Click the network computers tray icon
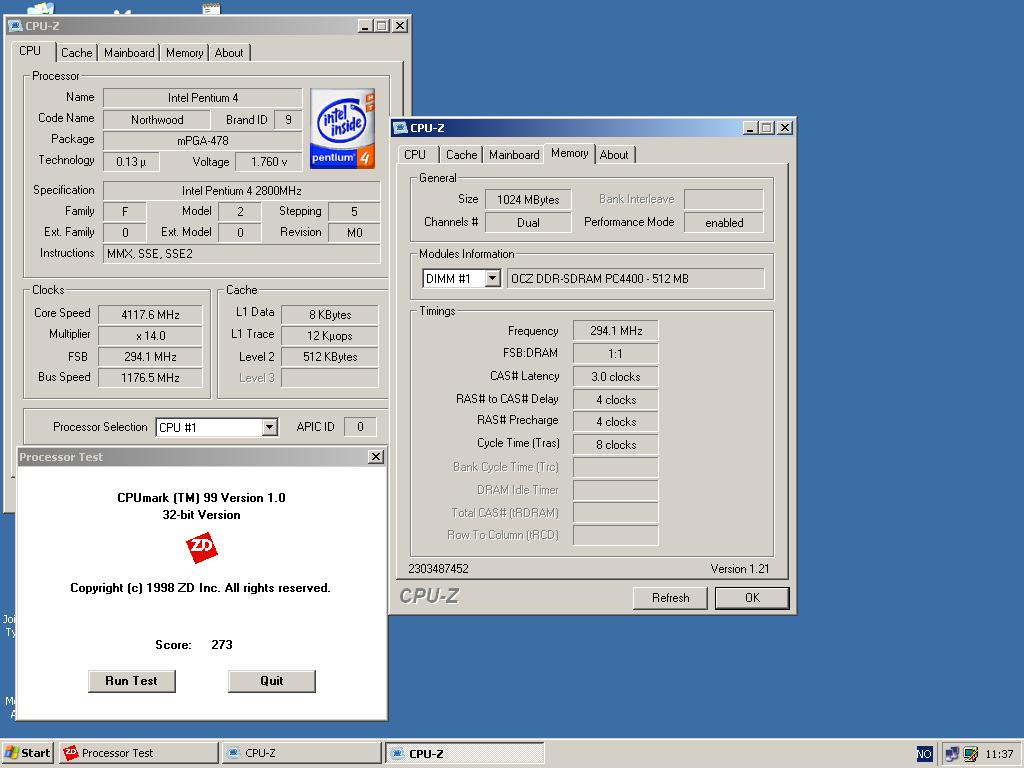This screenshot has height=768, width=1024. pos(952,754)
